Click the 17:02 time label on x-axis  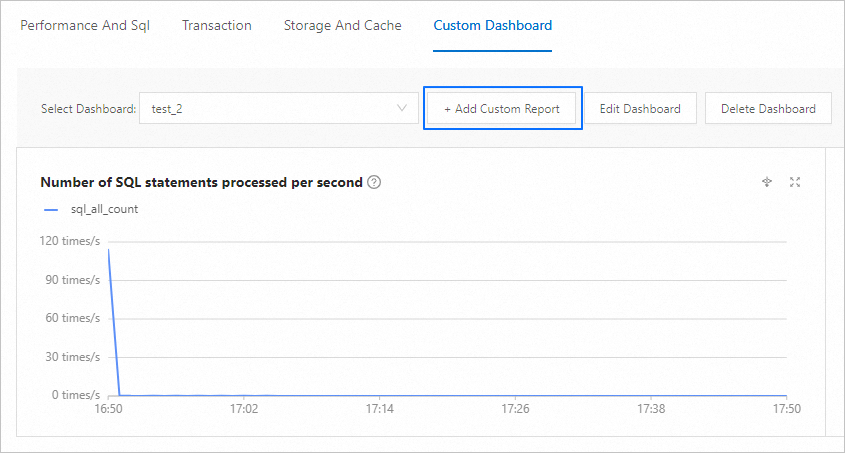tap(244, 409)
